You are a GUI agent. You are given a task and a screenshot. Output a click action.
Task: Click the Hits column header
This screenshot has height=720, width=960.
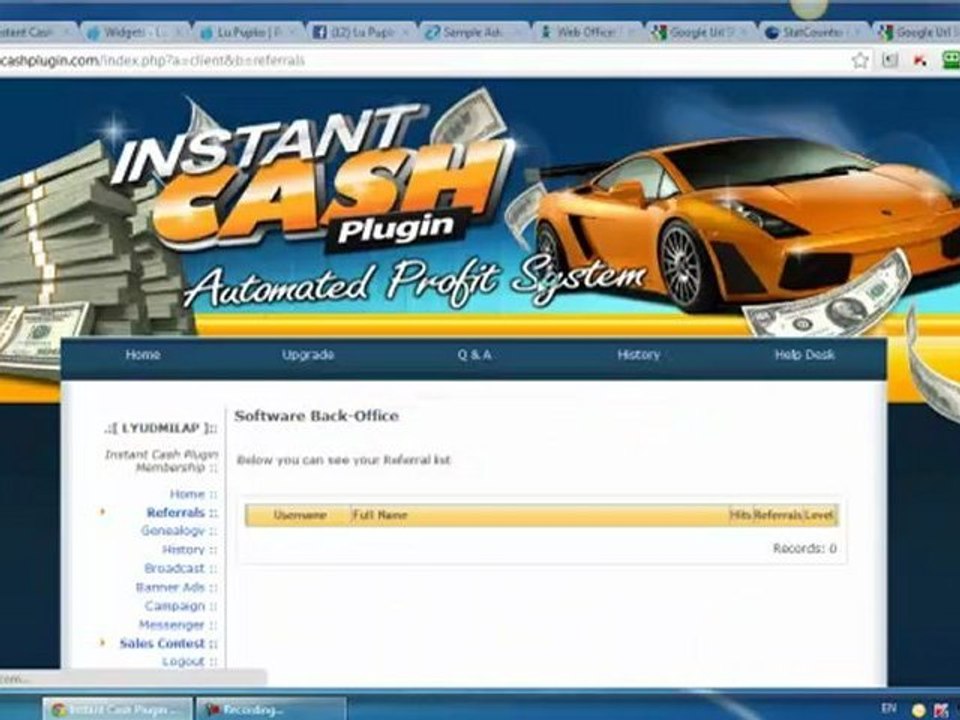coord(741,515)
